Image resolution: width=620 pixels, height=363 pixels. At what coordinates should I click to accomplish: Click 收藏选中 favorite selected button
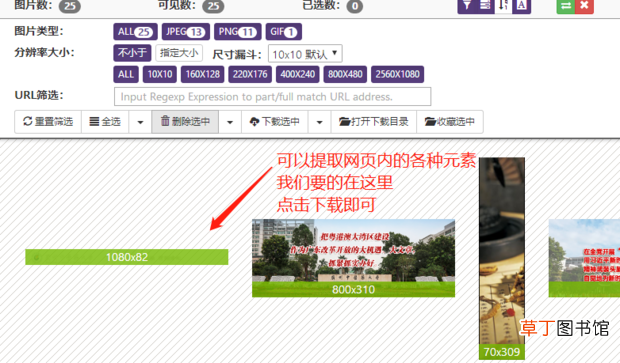tap(450, 121)
